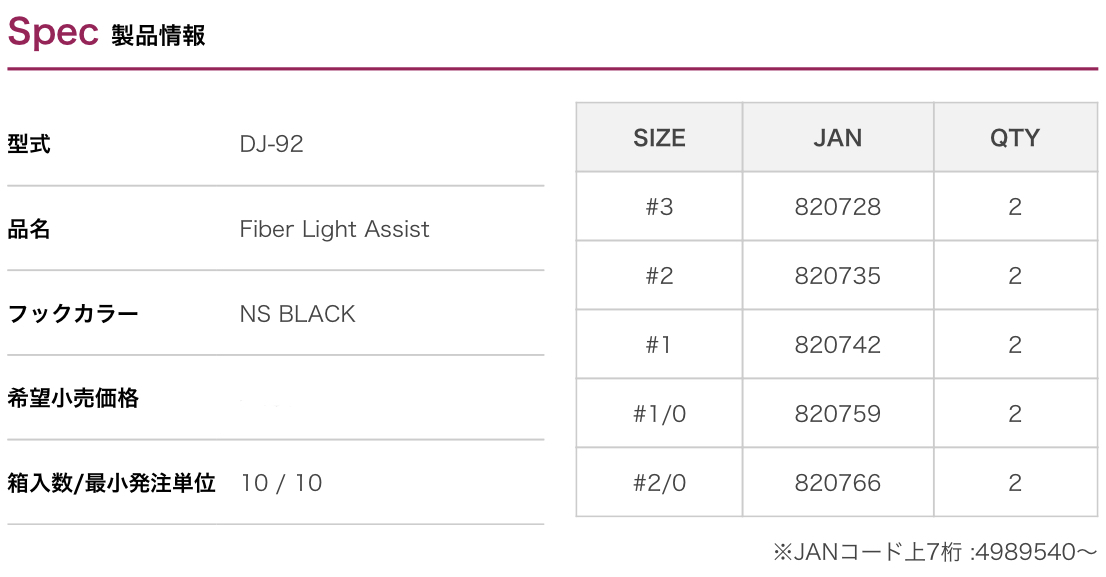This screenshot has width=1106, height=577.
Task: Click the JAN column header
Action: (x=837, y=138)
